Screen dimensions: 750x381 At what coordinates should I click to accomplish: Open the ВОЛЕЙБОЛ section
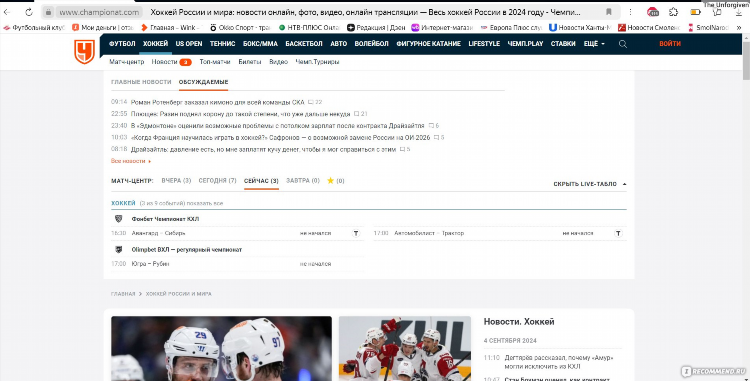click(371, 44)
